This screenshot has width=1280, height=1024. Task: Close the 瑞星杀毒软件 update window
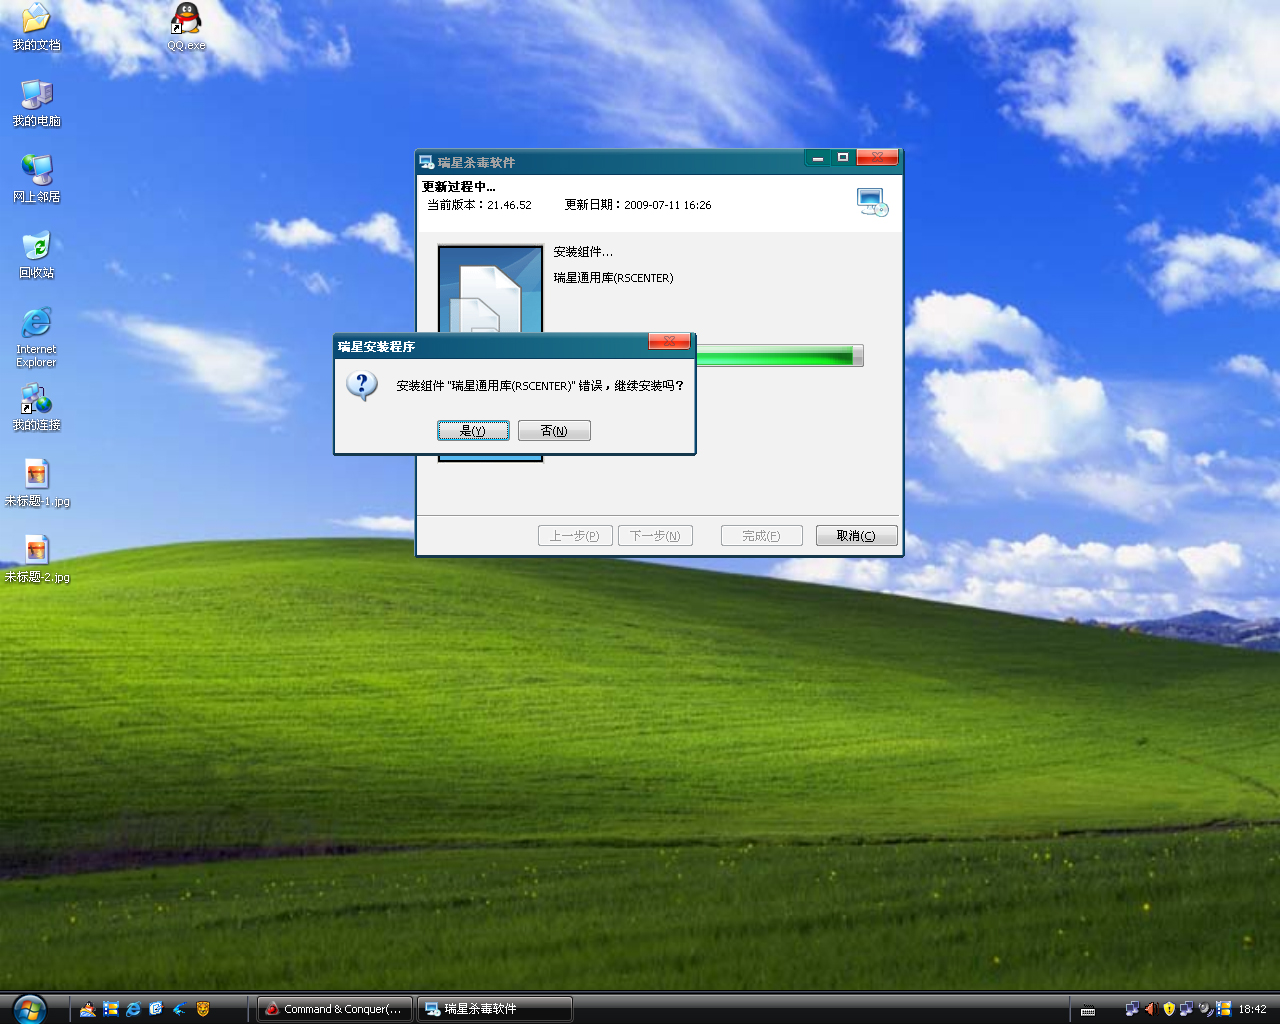point(878,158)
